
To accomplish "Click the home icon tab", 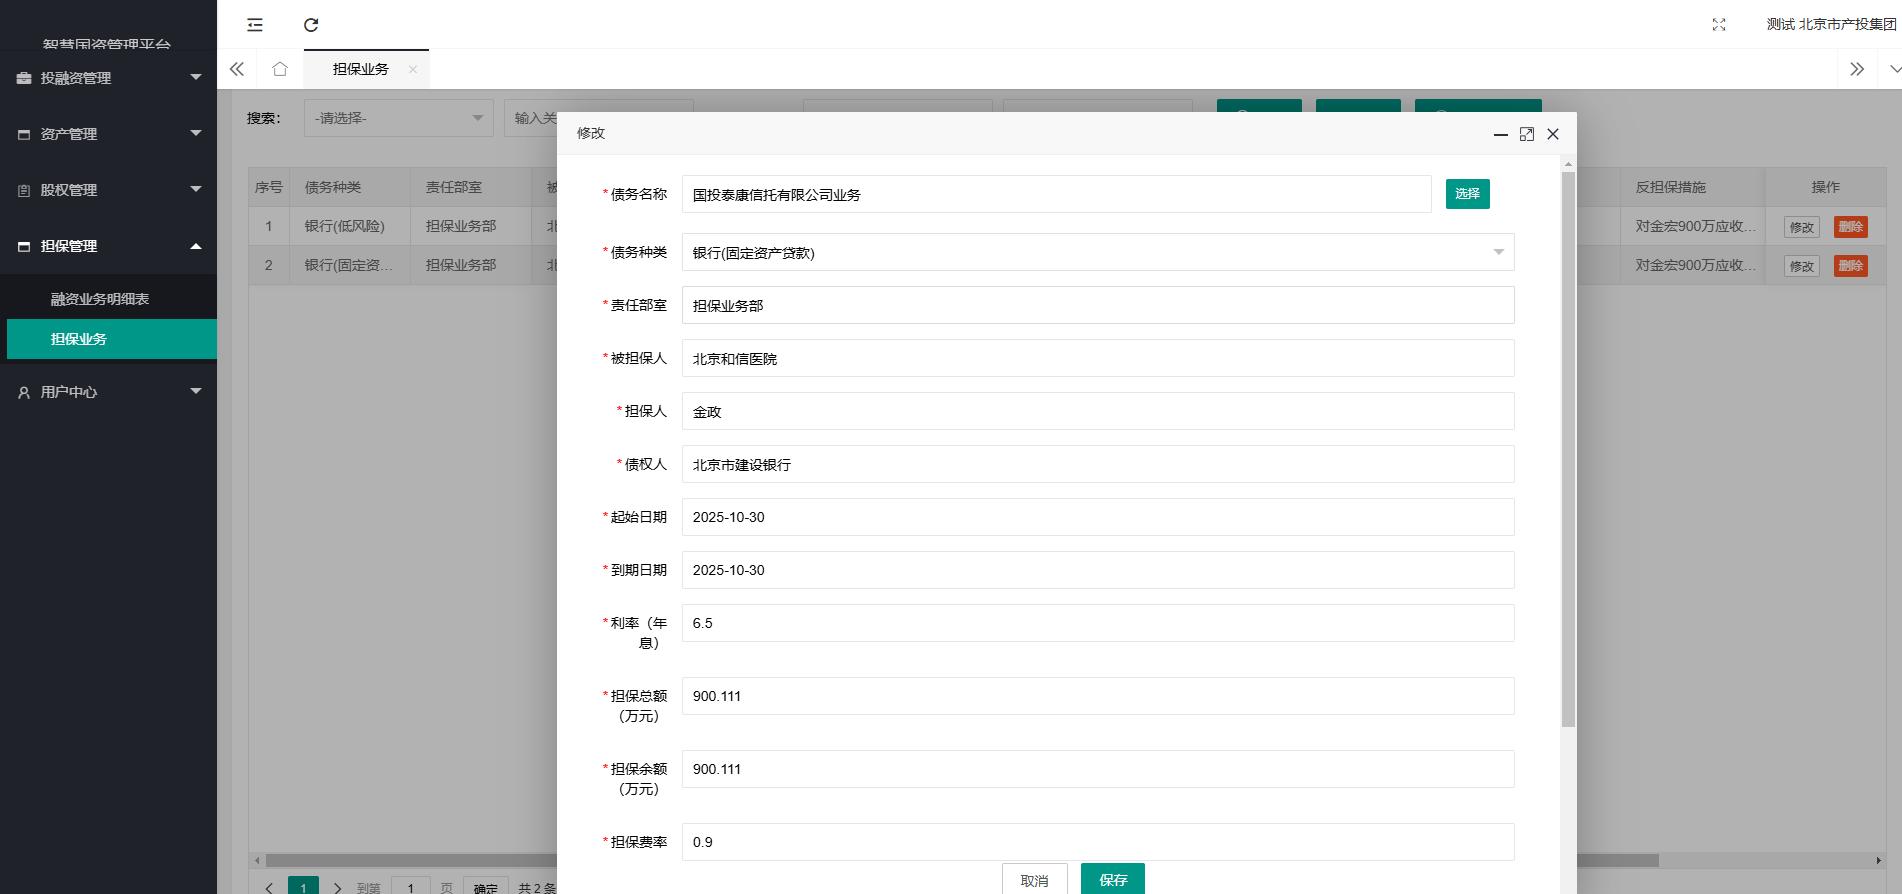I will pyautogui.click(x=280, y=69).
